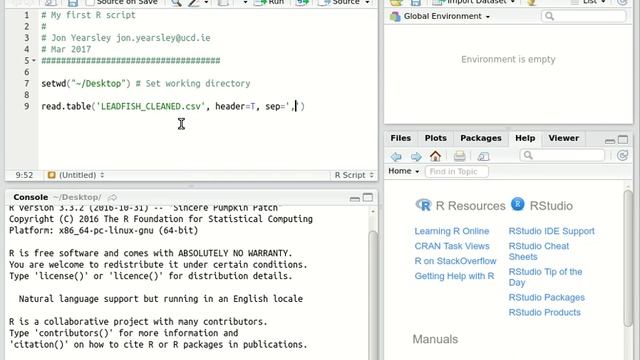Run the current line with Run button
Viewport: 640px width, 360px height.
click(269, 2)
